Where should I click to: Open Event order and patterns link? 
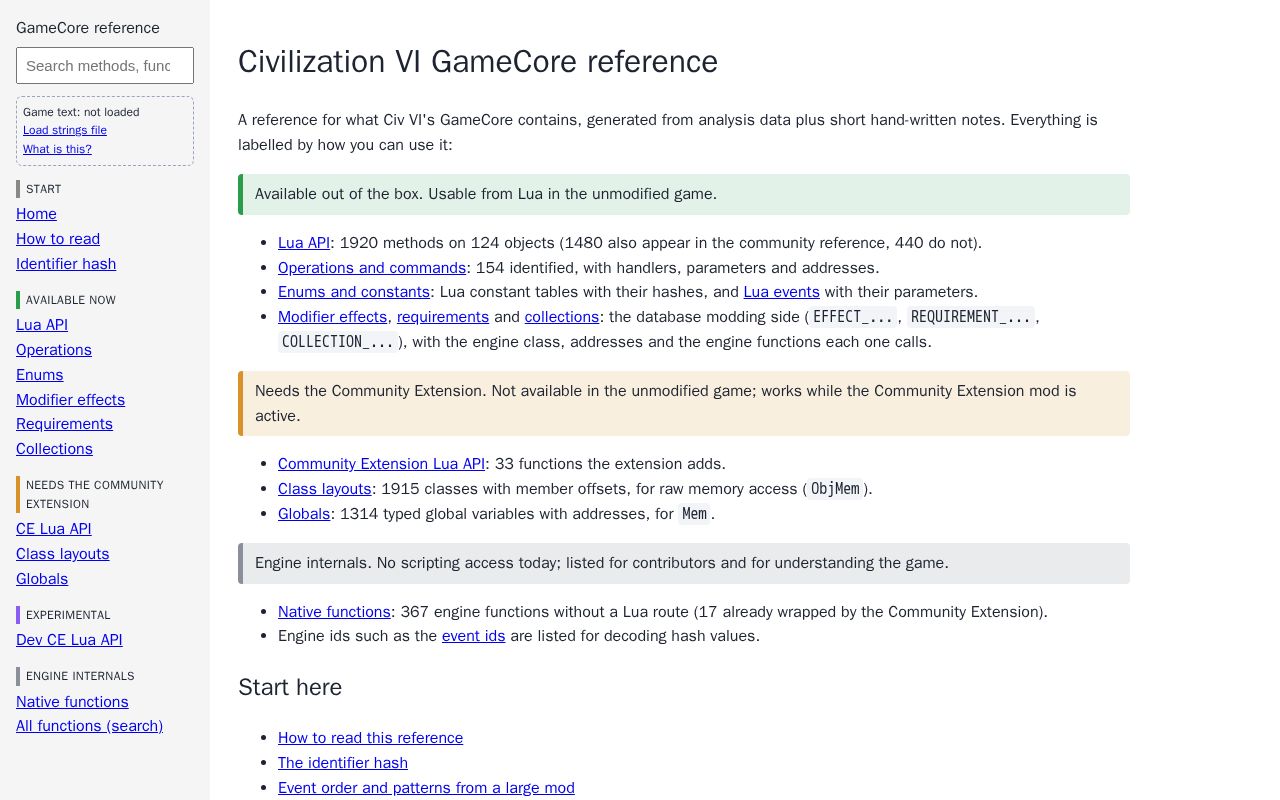coord(426,788)
